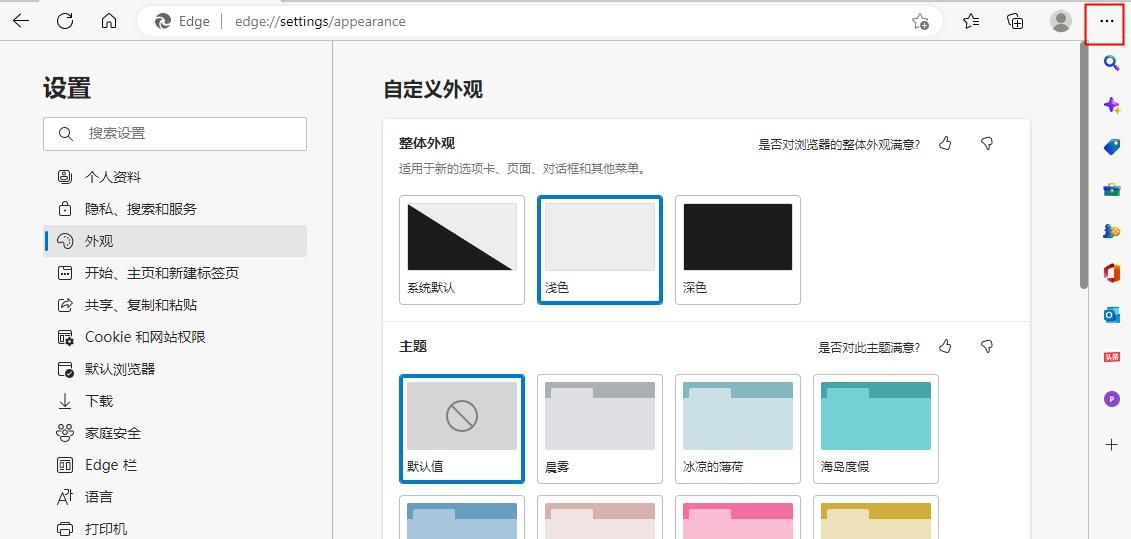Select the 深色 appearance option
Screen dimensions: 1131x539
coord(738,249)
